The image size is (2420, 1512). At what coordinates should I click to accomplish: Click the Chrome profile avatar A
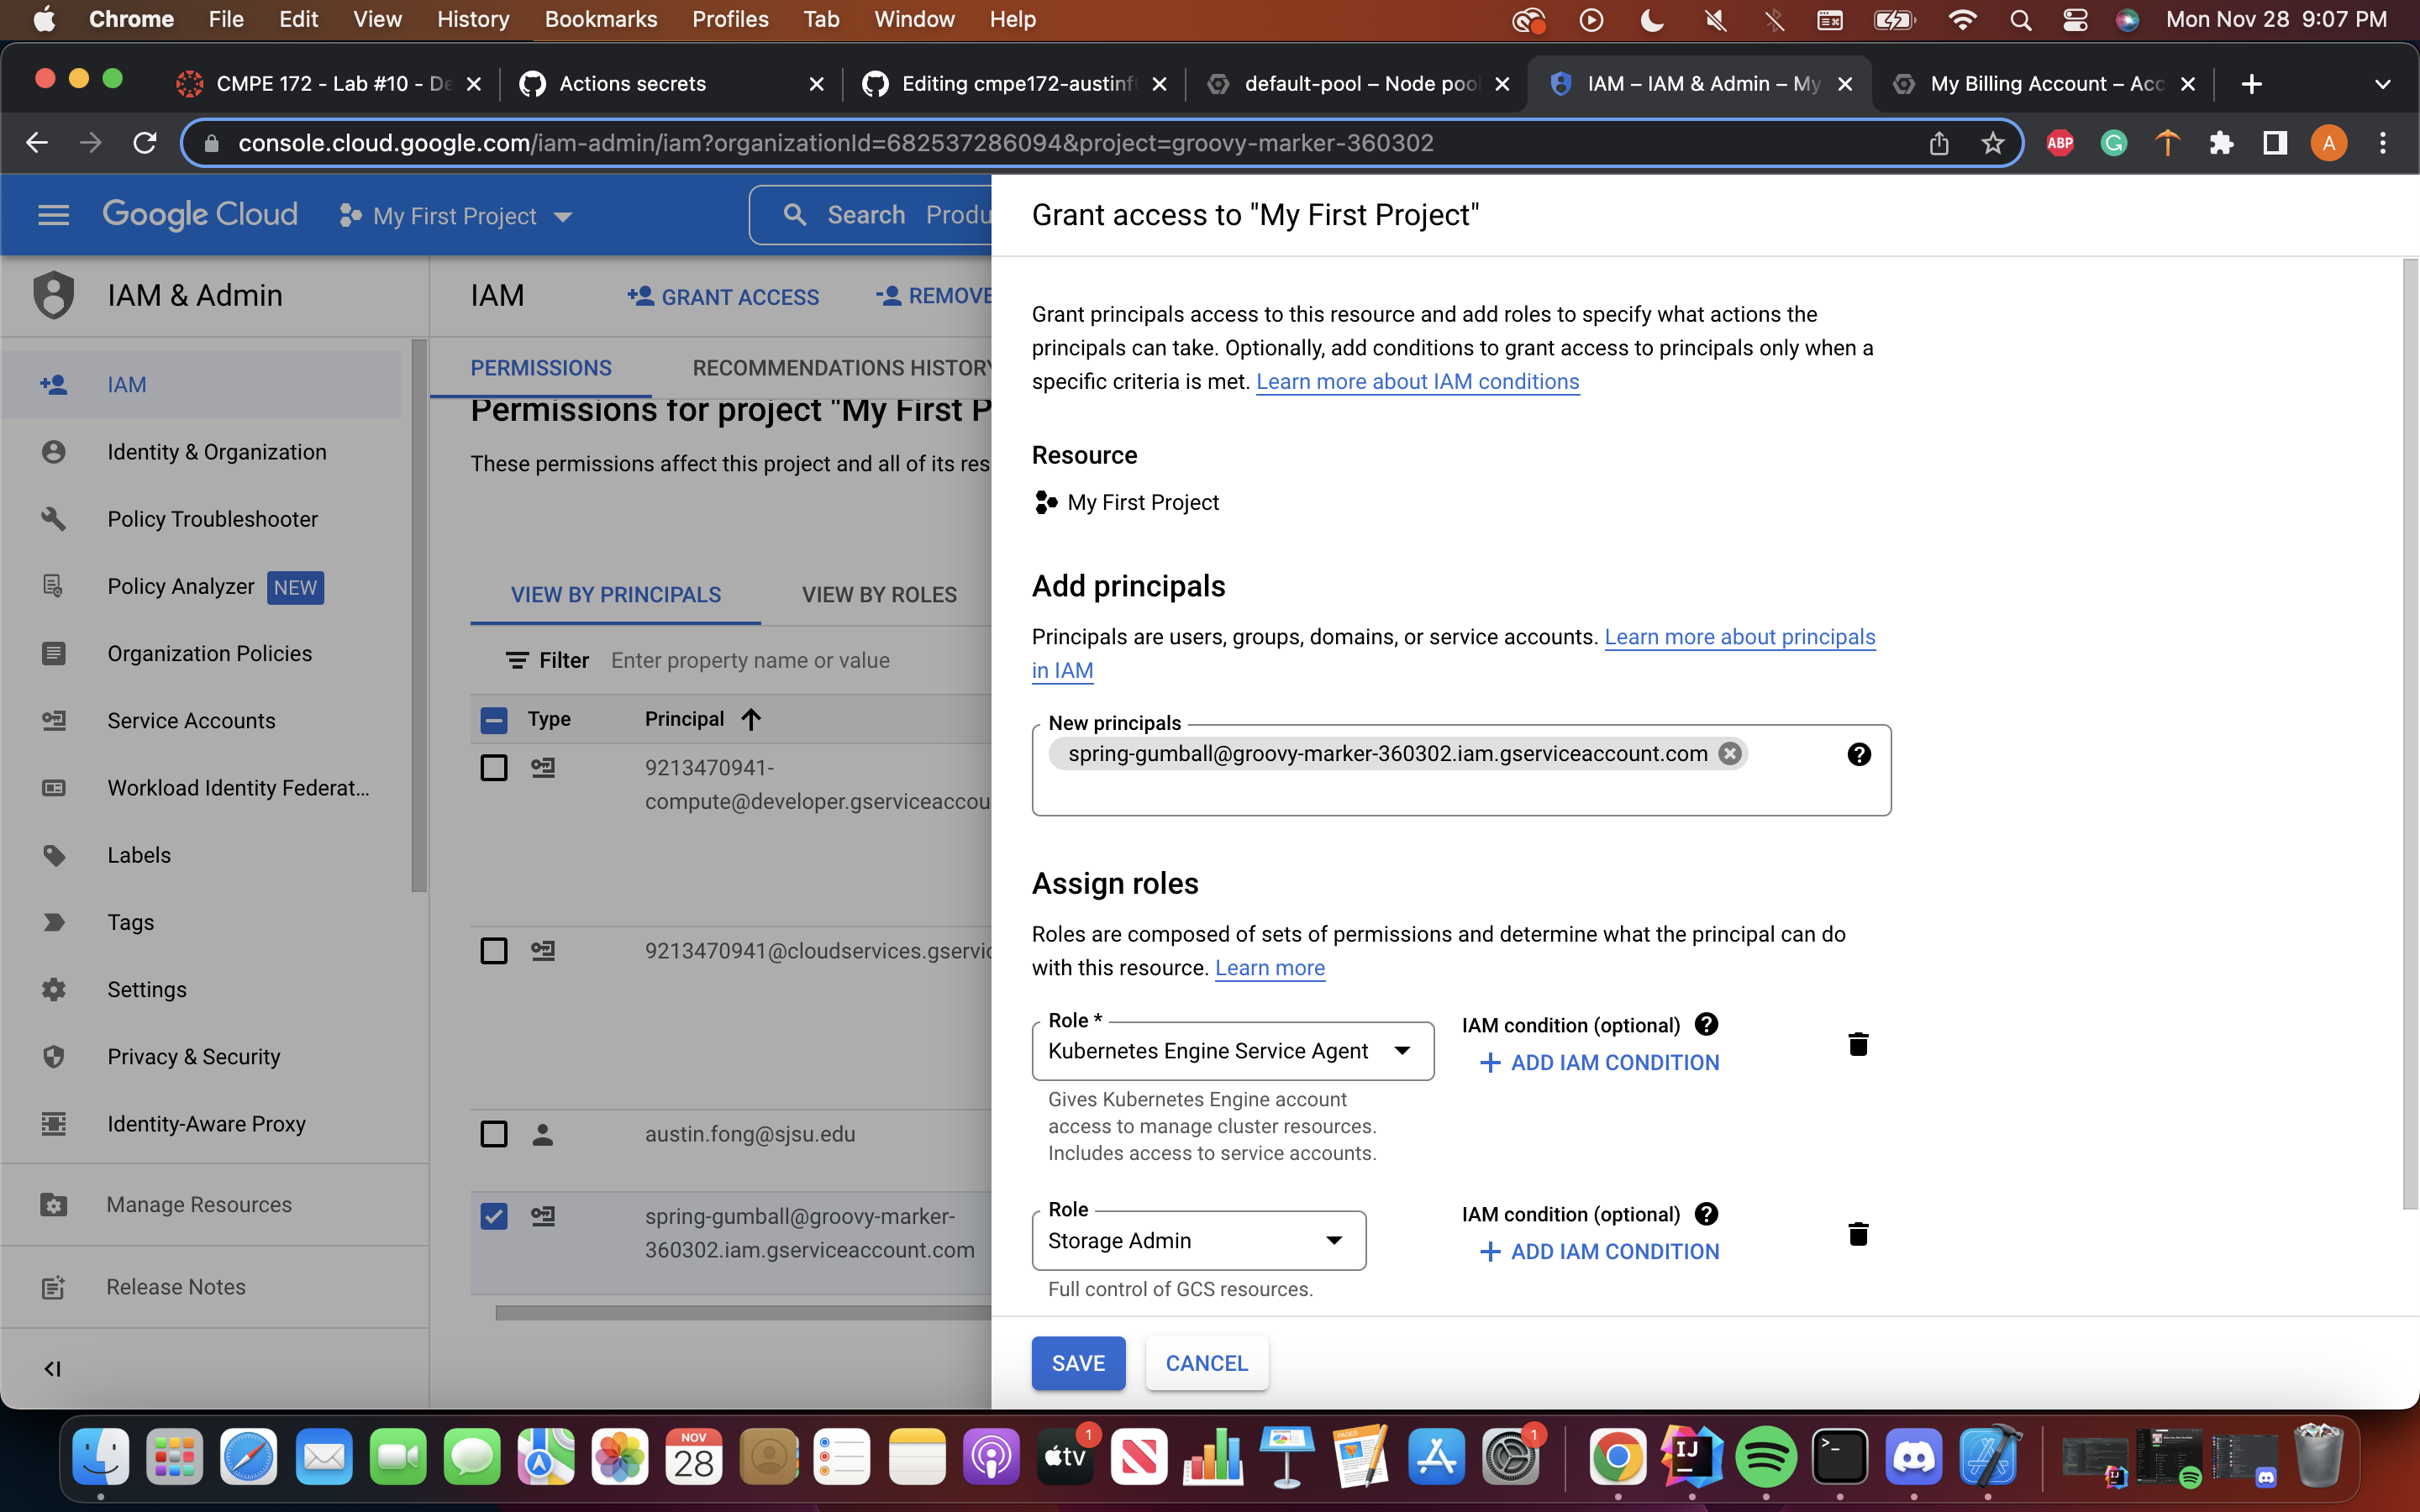click(x=2329, y=143)
